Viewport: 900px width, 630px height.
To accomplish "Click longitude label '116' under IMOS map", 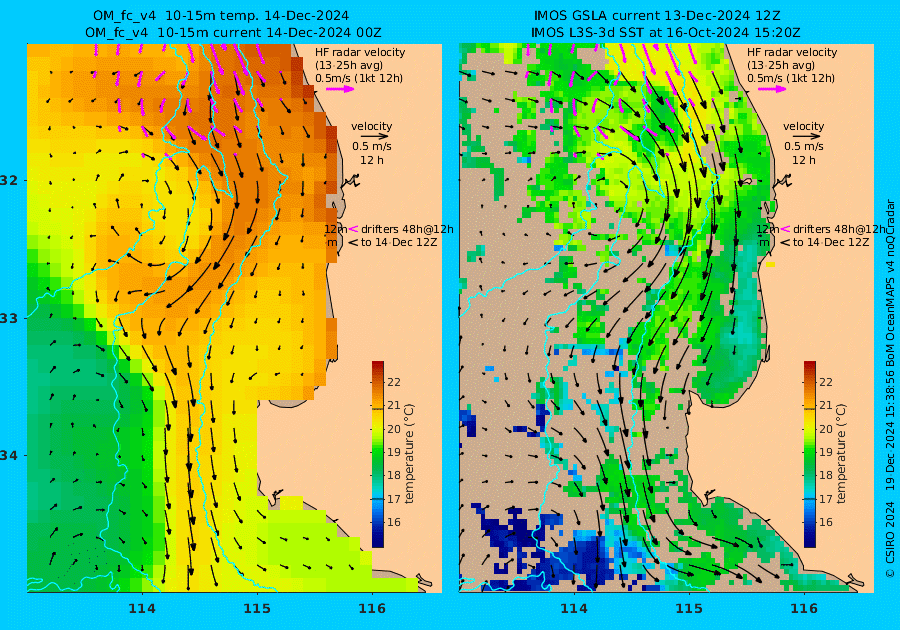I will (804, 609).
